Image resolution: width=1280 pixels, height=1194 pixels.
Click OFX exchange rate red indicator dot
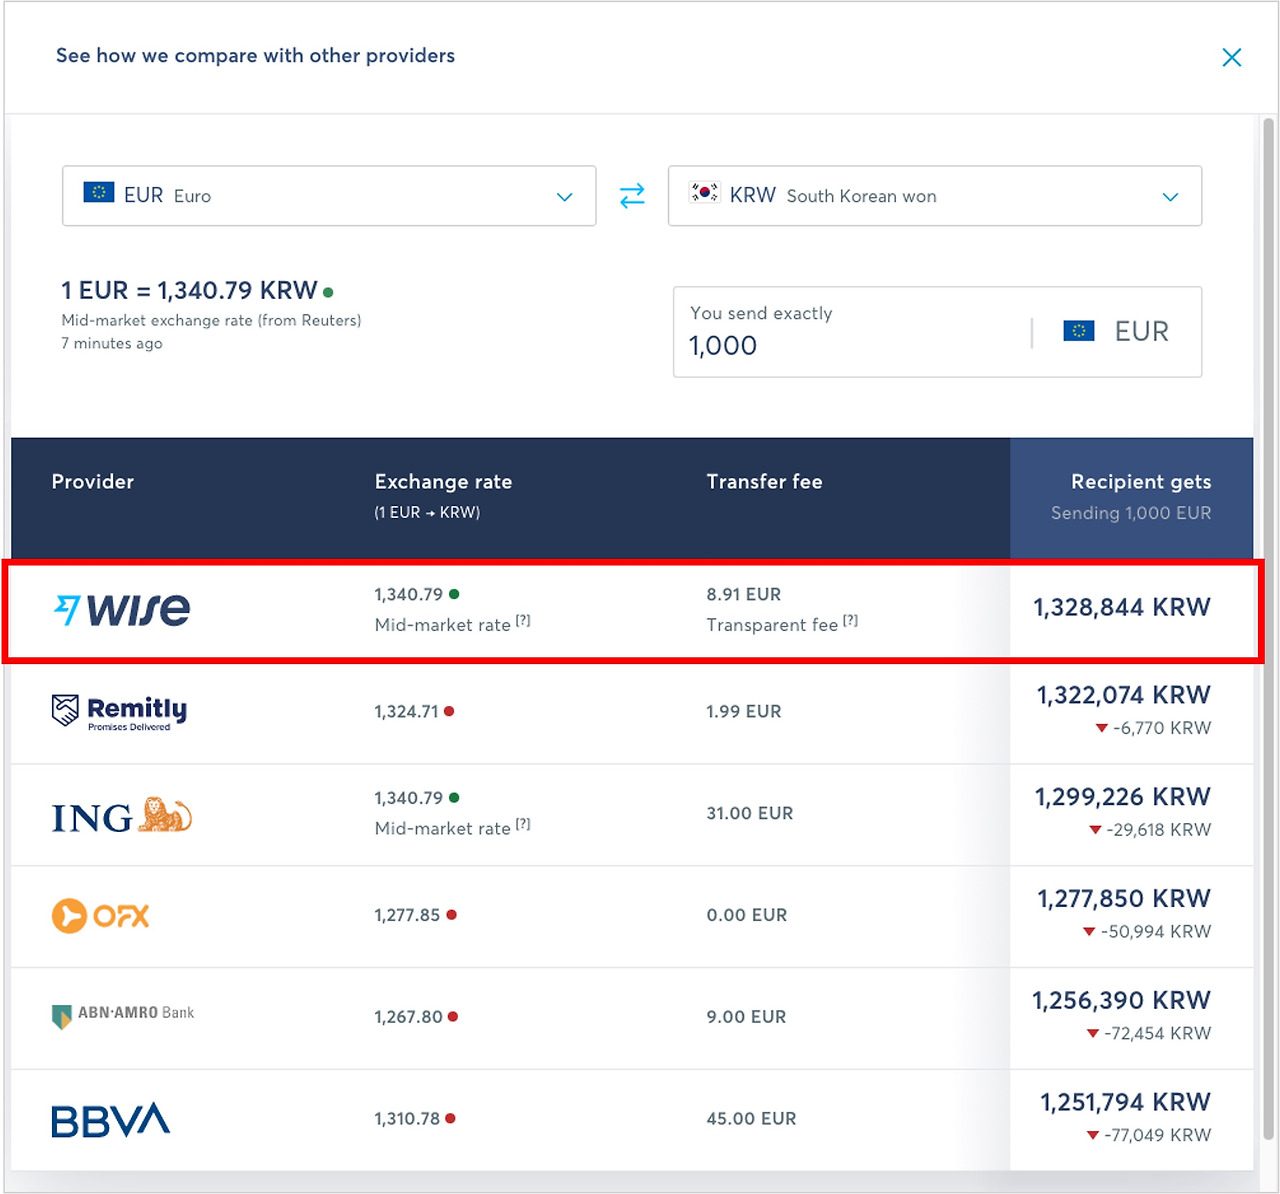click(x=451, y=915)
